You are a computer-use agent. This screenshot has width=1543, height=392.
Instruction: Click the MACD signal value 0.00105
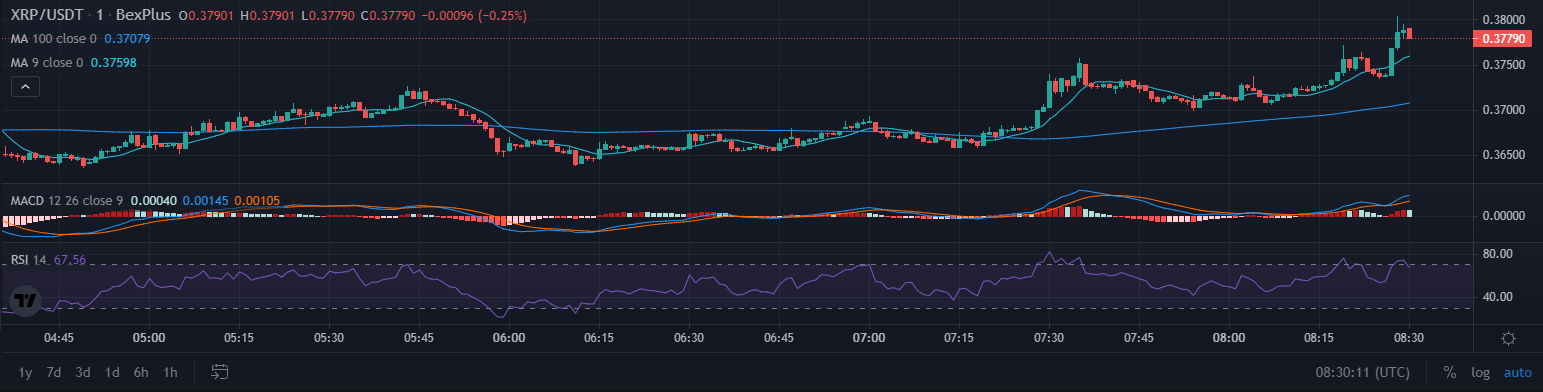click(257, 201)
